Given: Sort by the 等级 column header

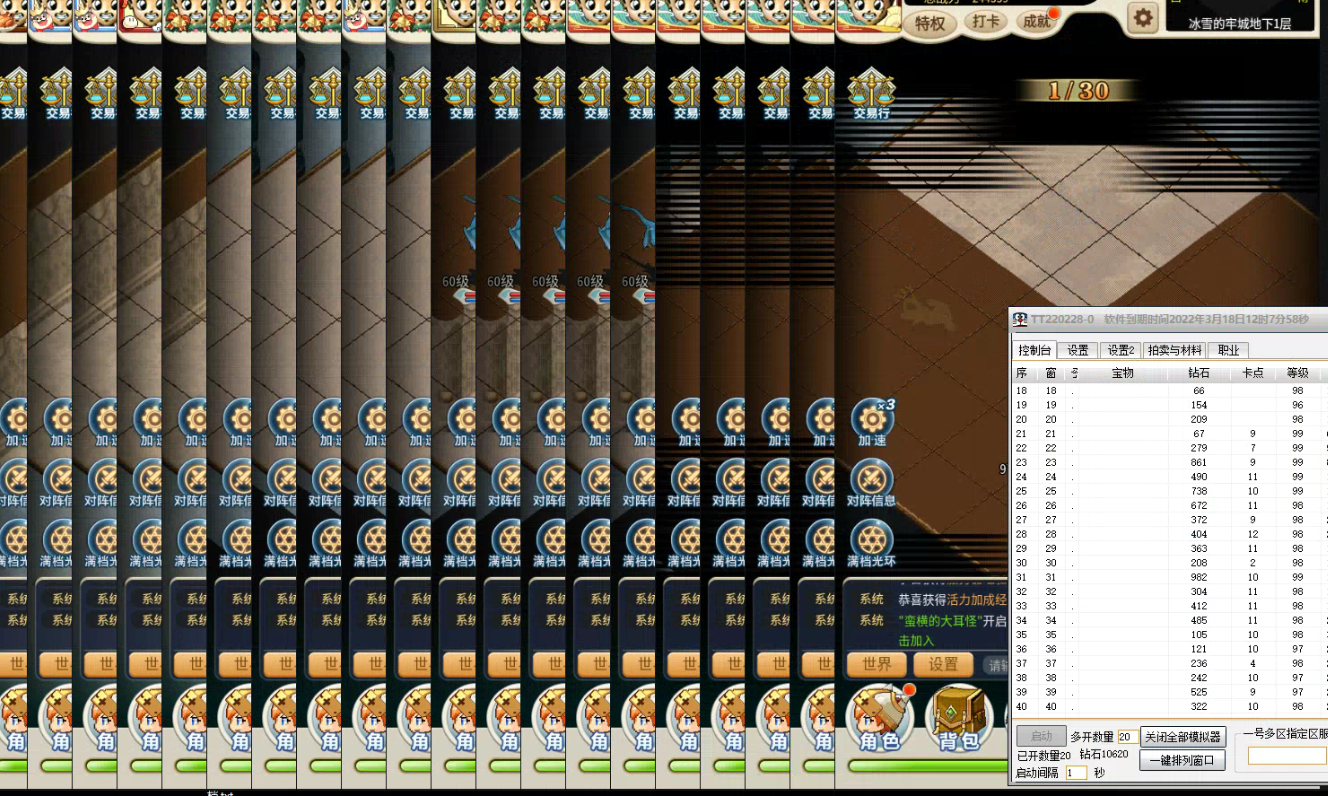Looking at the screenshot, I should pos(1298,373).
